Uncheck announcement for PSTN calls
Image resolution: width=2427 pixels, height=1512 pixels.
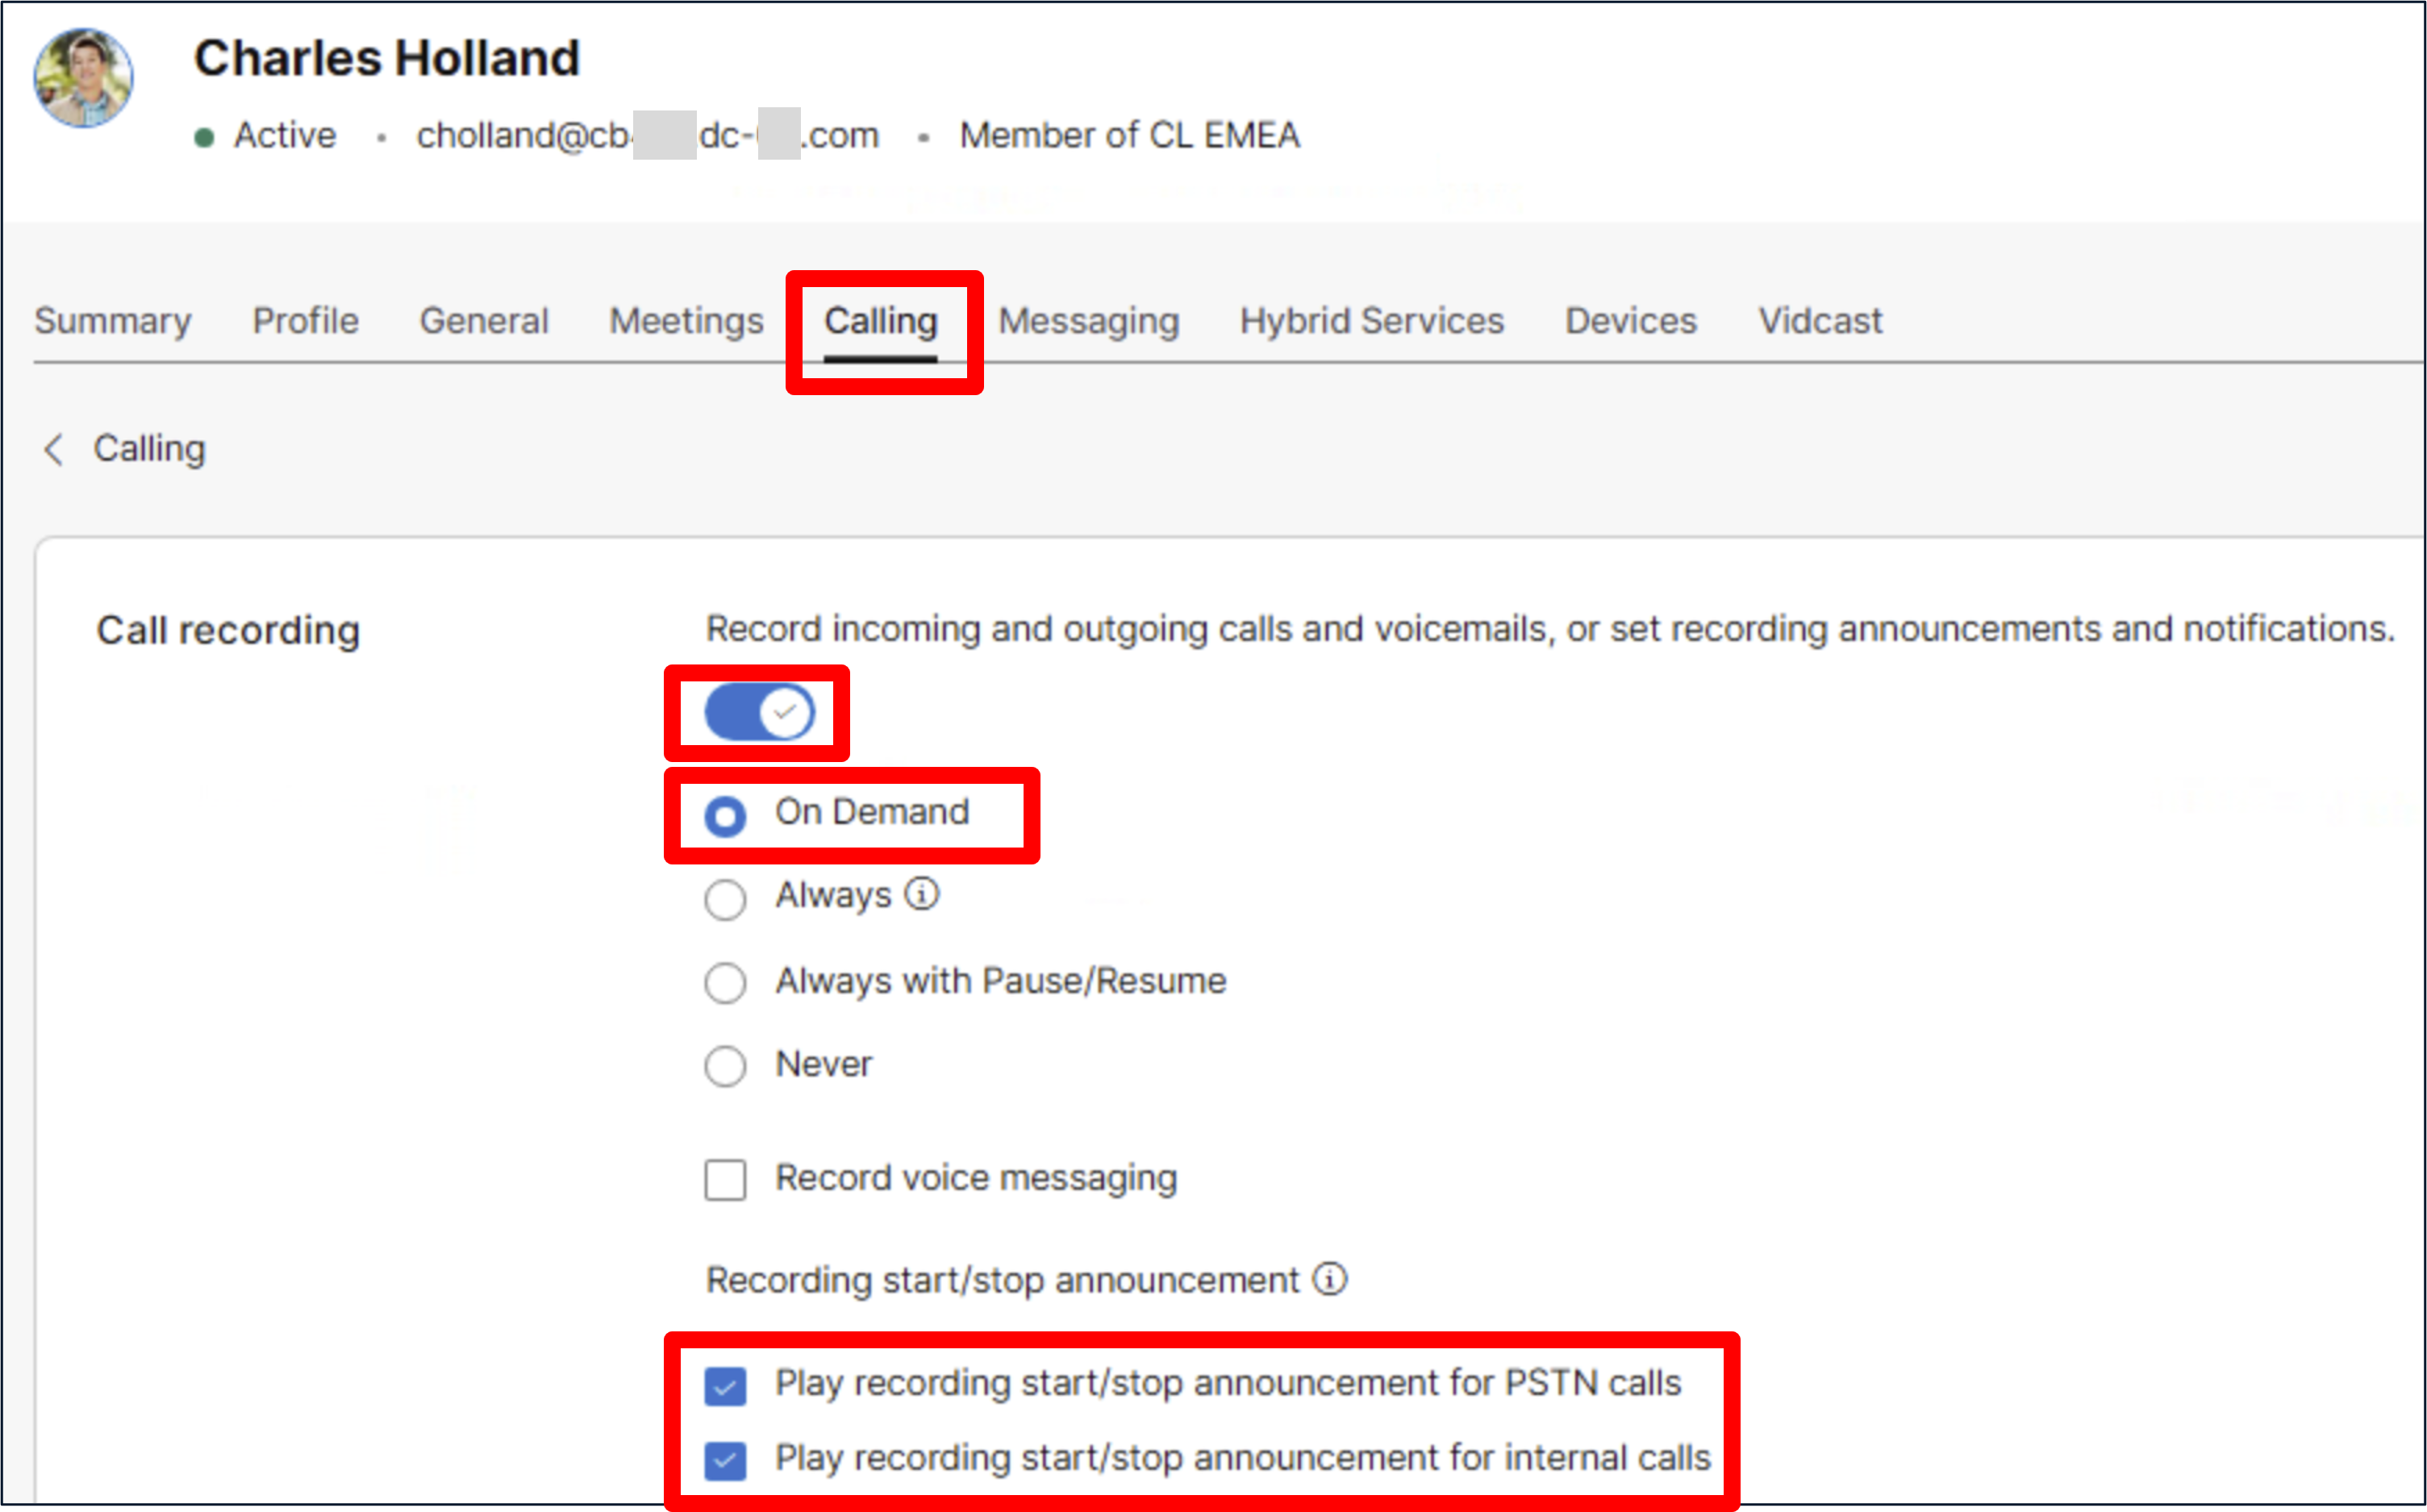click(x=725, y=1386)
